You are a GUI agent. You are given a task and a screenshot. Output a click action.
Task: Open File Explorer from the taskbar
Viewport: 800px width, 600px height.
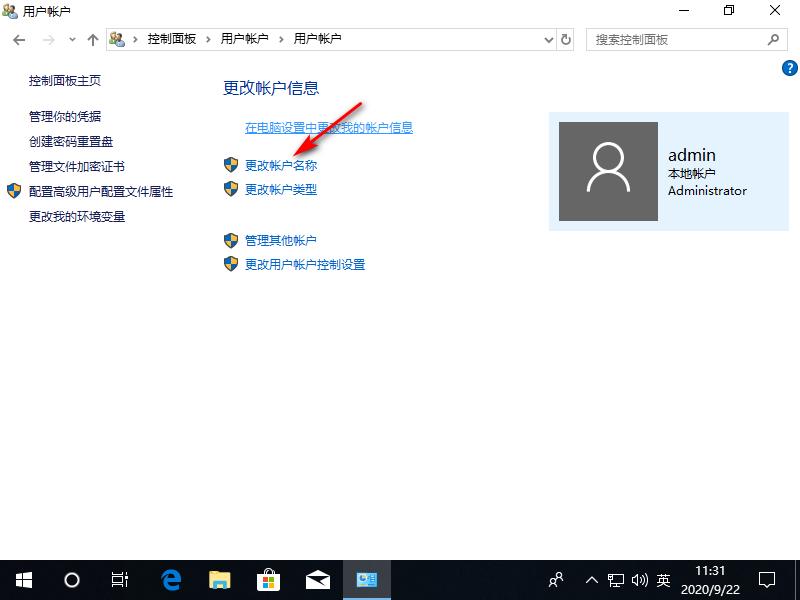(218, 580)
